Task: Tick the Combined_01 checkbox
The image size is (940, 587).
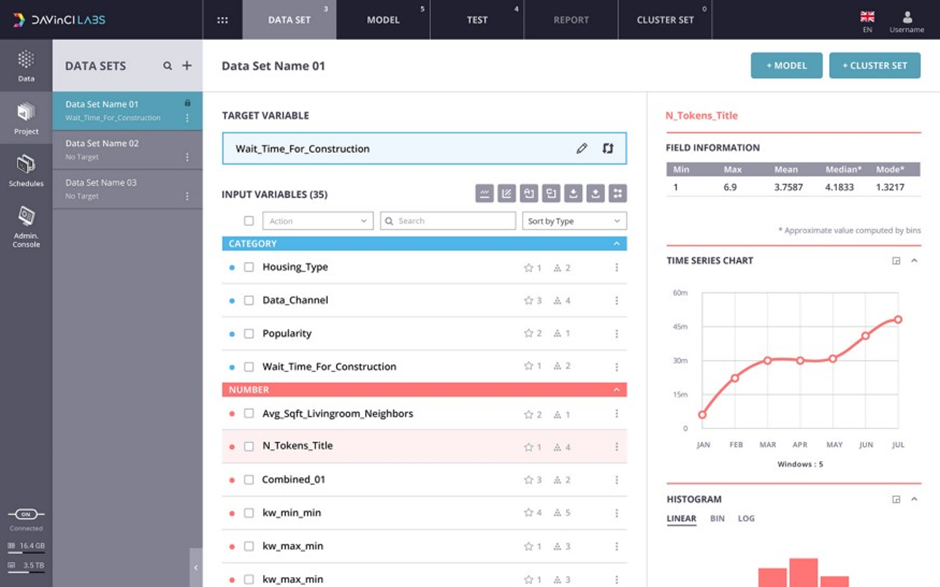Action: point(249,480)
